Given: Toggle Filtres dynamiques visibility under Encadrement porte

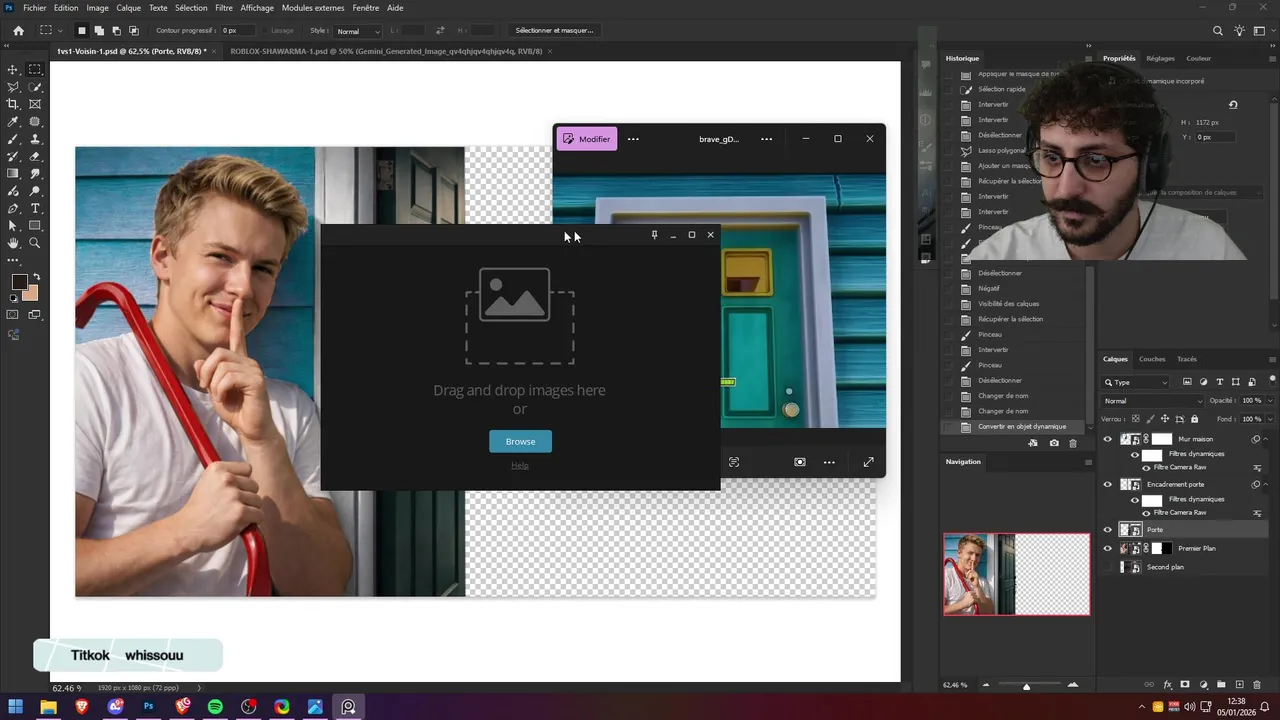Looking at the screenshot, I should [x=1135, y=499].
